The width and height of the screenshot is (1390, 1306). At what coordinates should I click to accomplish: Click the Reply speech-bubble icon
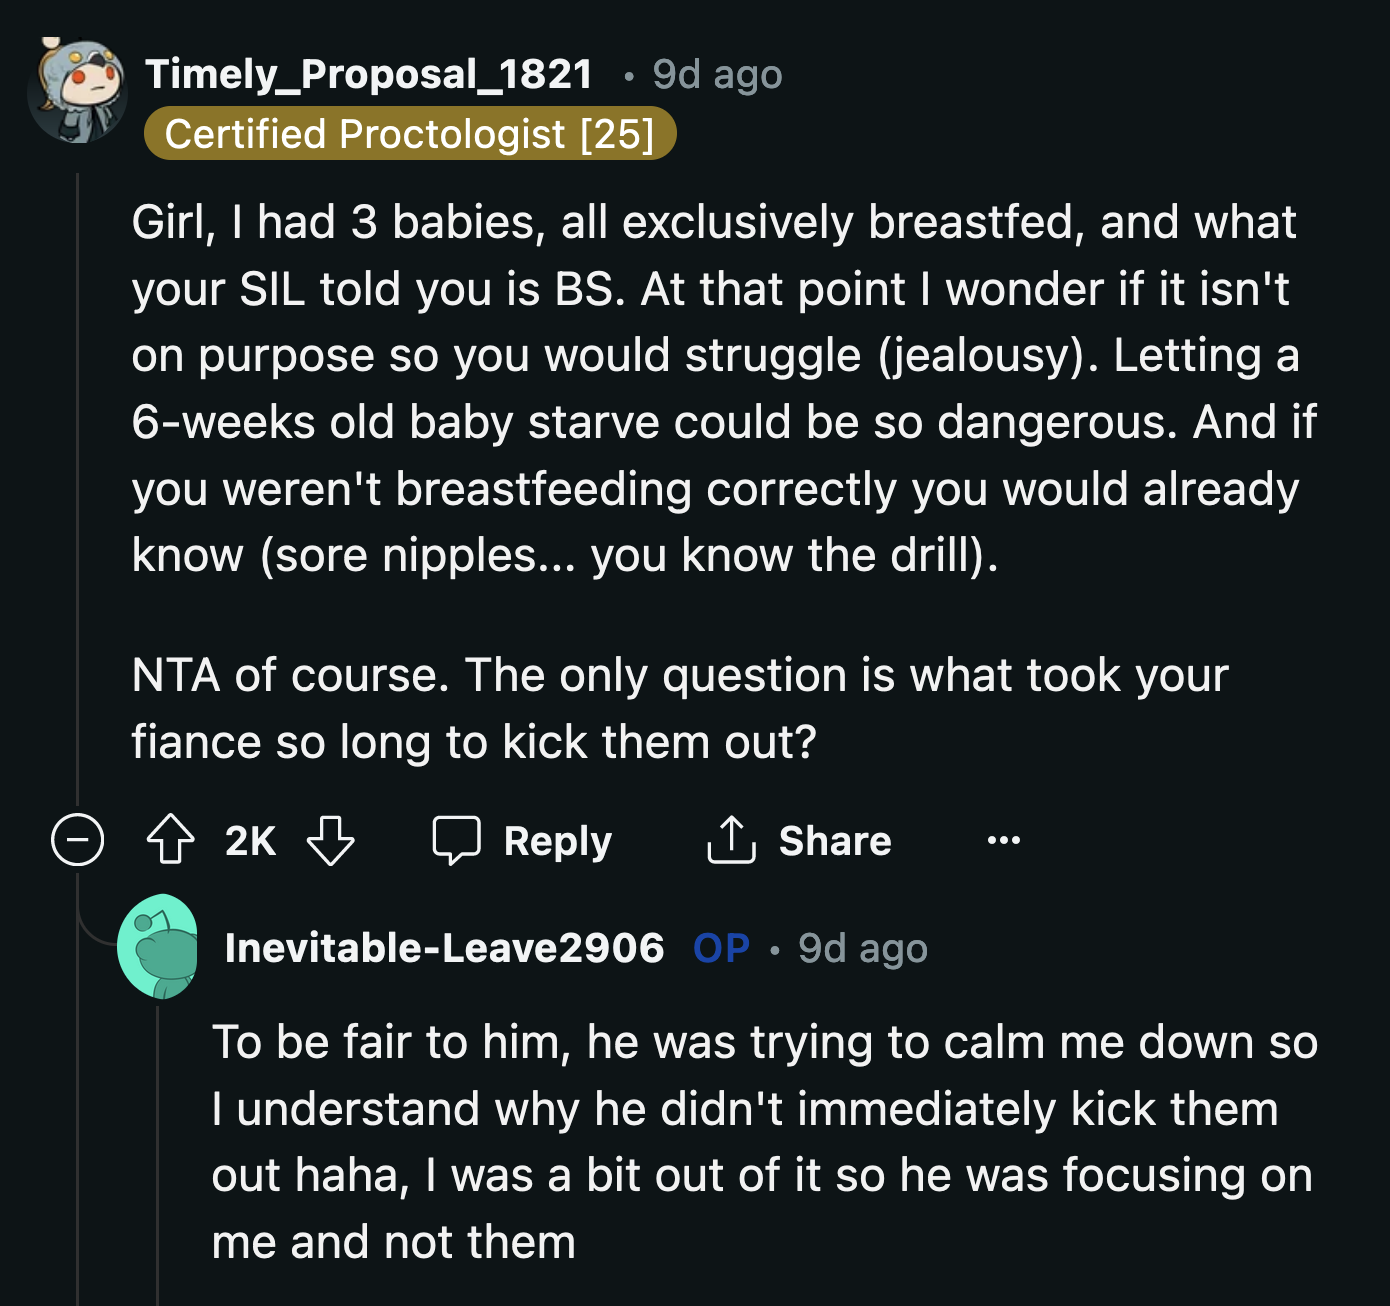pos(456,840)
